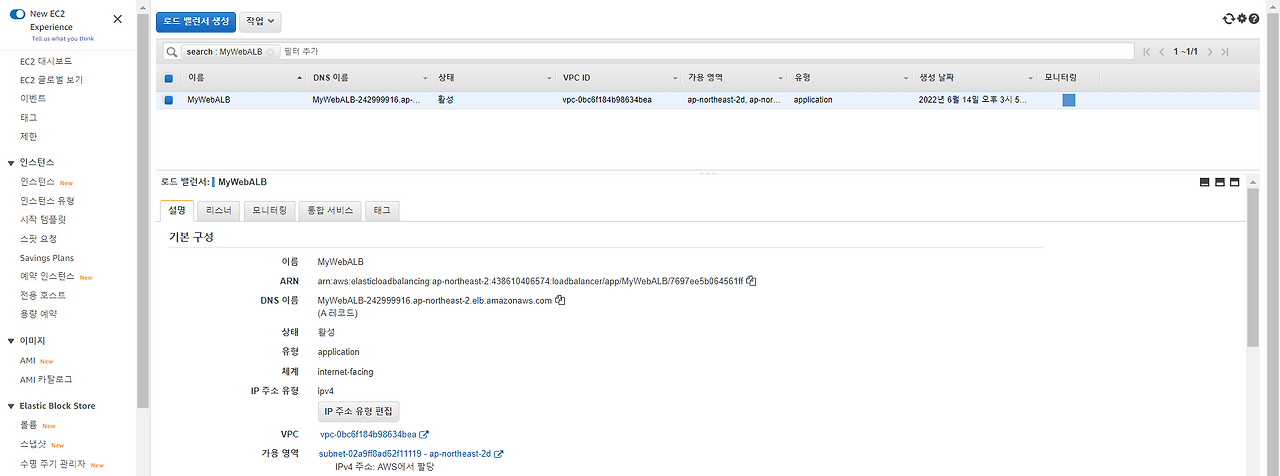Go to last page of results
The height and width of the screenshot is (476, 1280).
point(1225,51)
